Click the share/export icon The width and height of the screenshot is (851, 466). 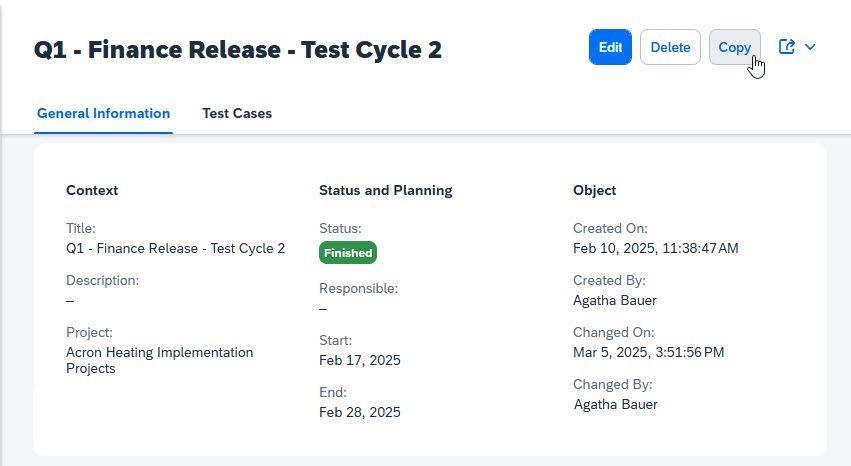coord(786,47)
